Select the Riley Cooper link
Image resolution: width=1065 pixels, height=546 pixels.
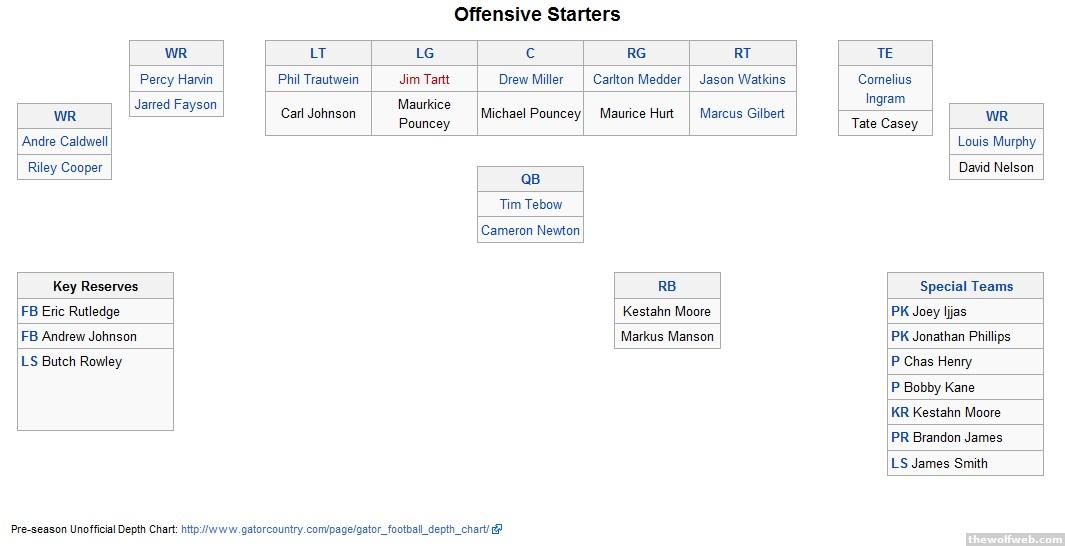click(x=65, y=167)
